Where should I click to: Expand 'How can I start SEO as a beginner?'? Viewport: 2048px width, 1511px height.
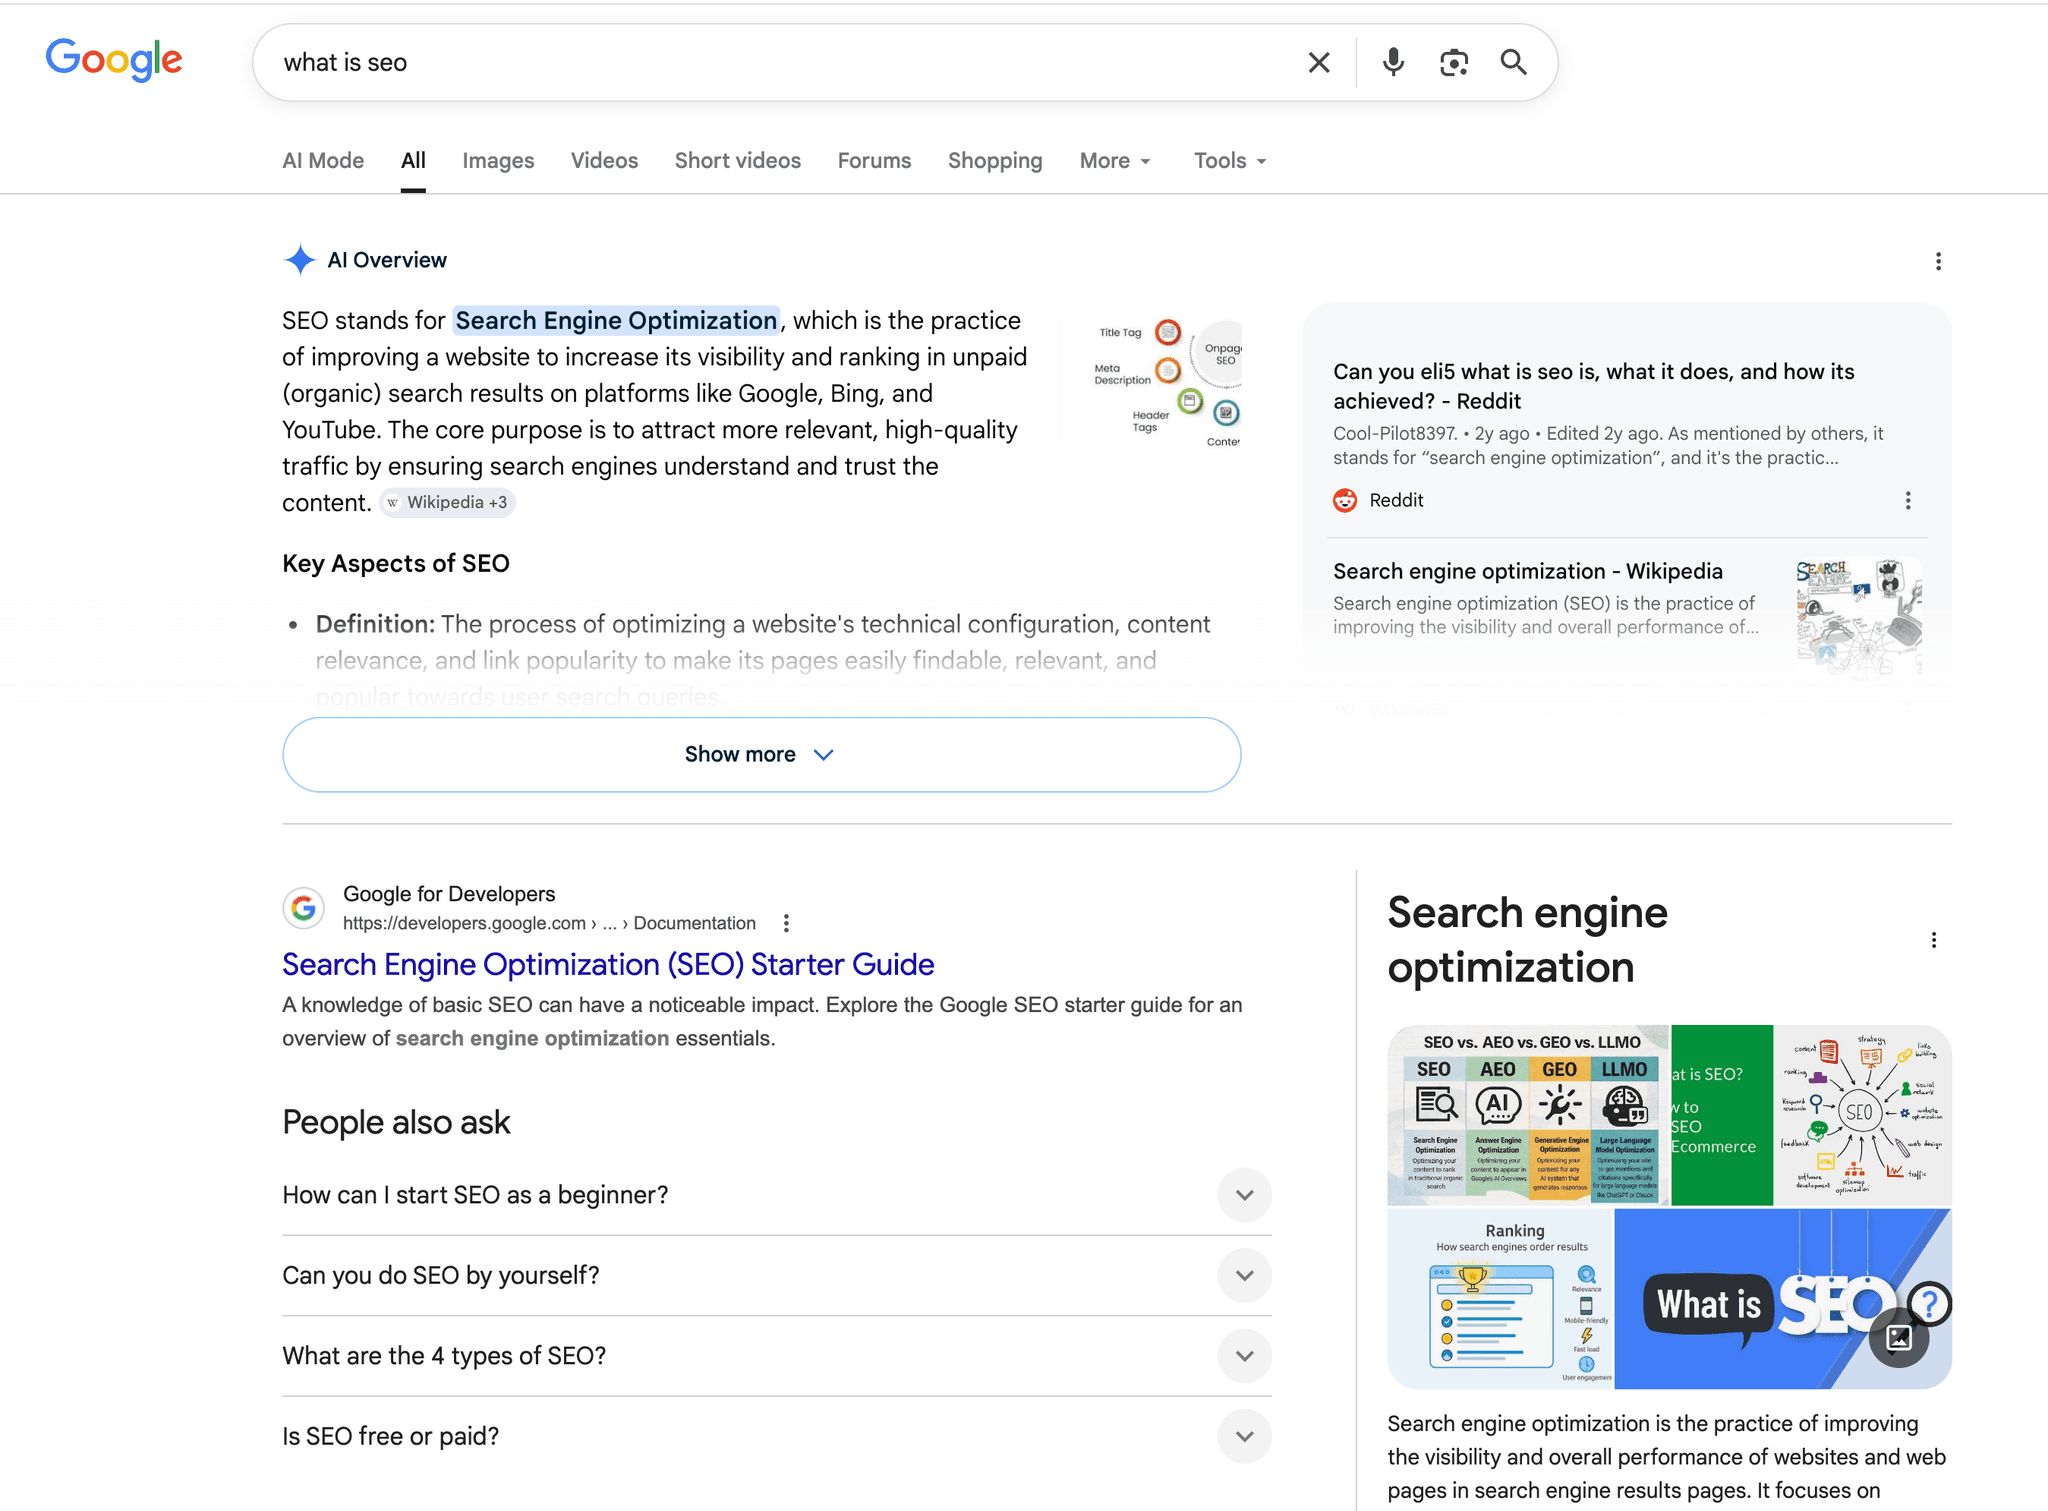point(777,1195)
